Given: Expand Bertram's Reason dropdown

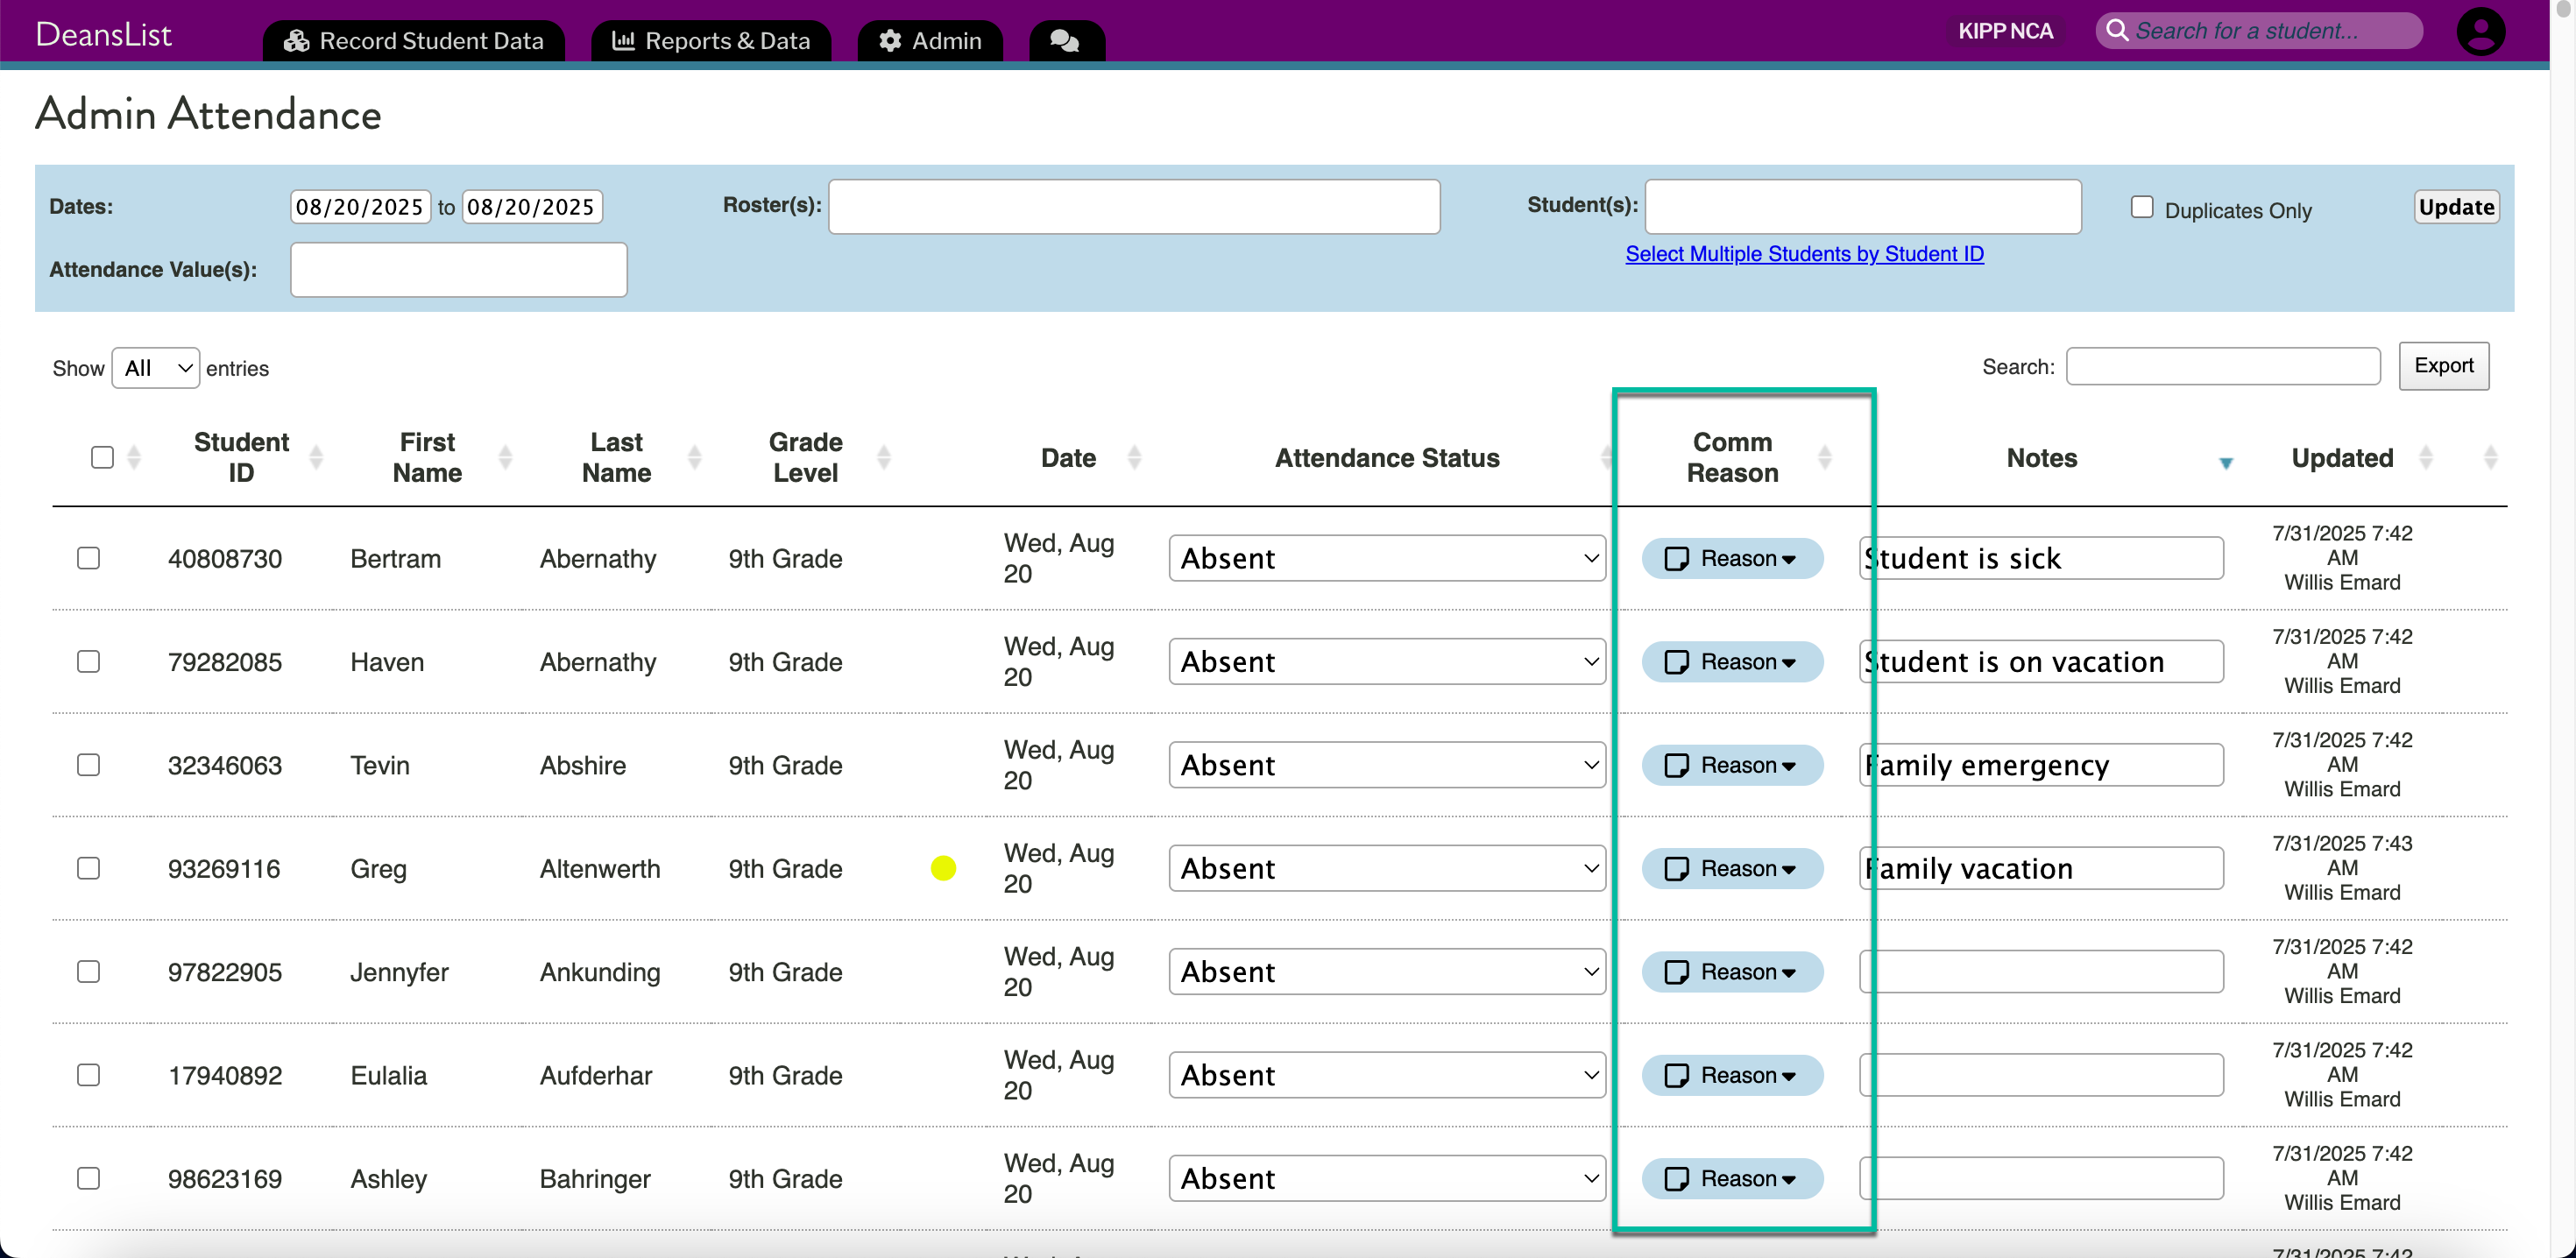Looking at the screenshot, I should click(1732, 558).
